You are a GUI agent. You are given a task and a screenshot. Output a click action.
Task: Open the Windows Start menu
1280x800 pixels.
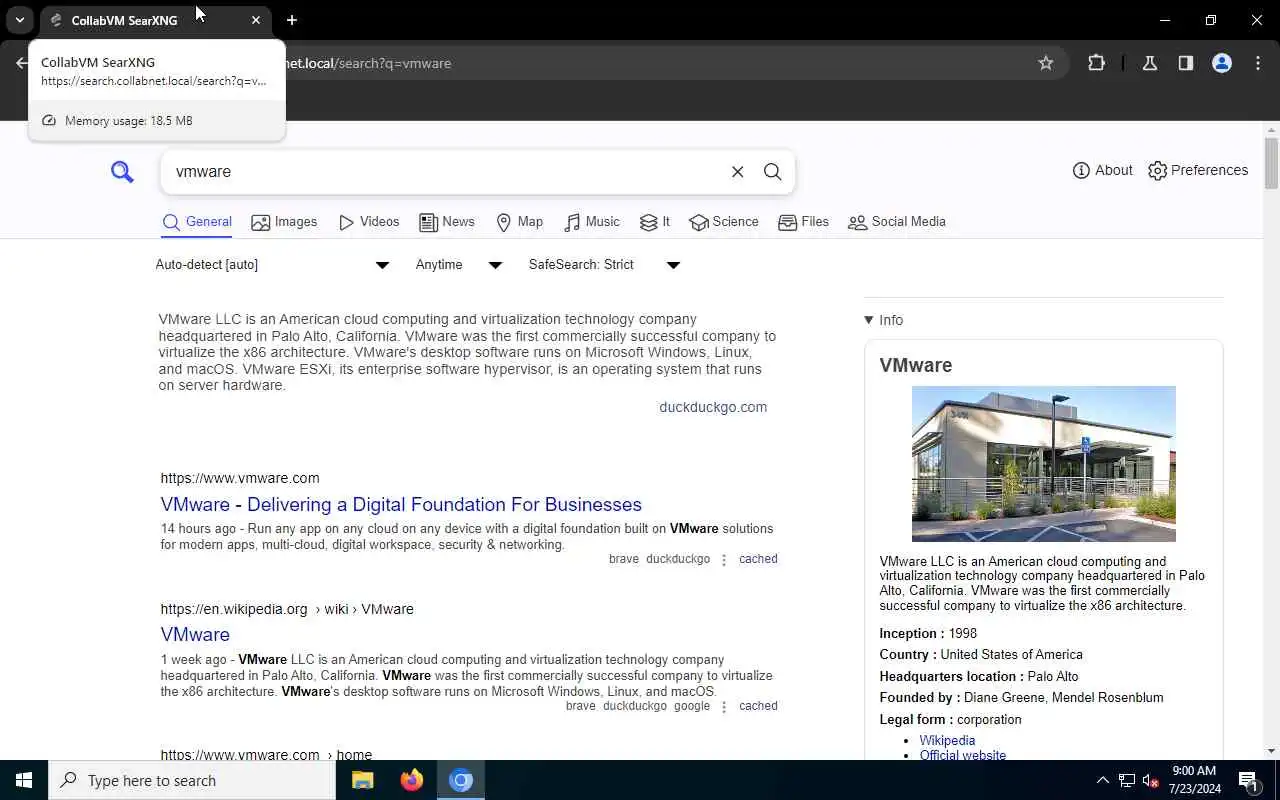coord(24,780)
